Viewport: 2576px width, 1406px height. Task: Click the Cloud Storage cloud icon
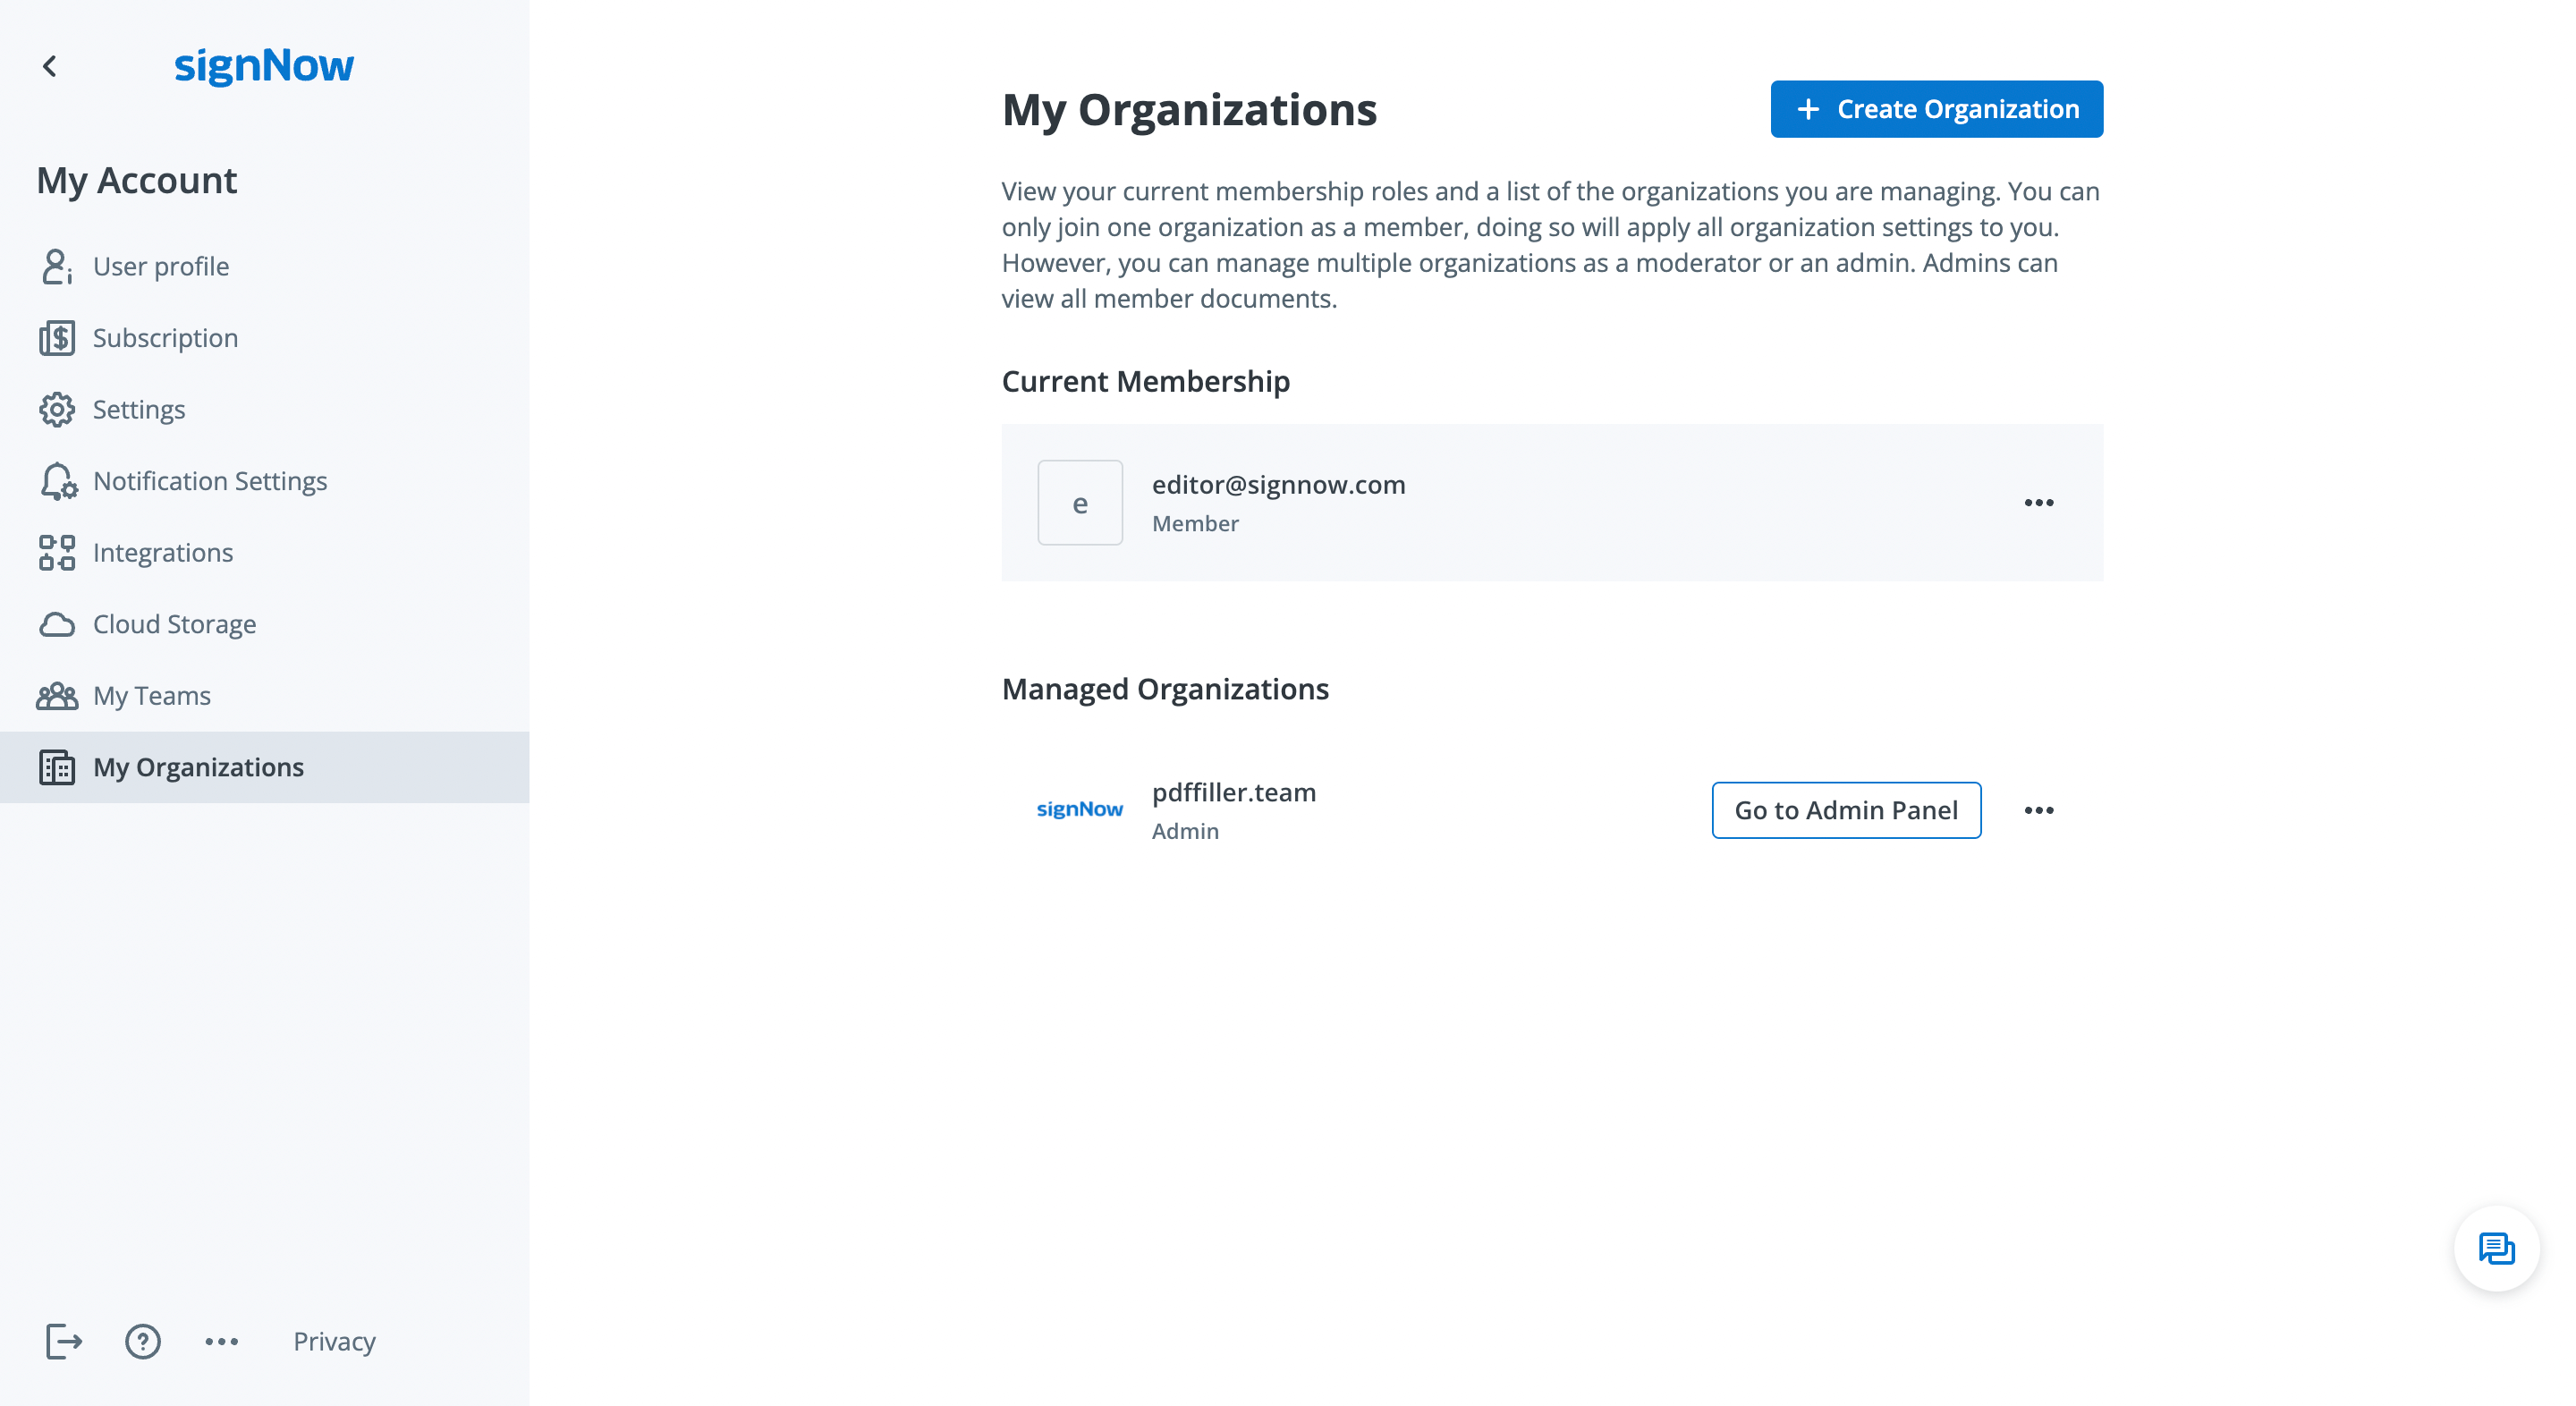(57, 624)
